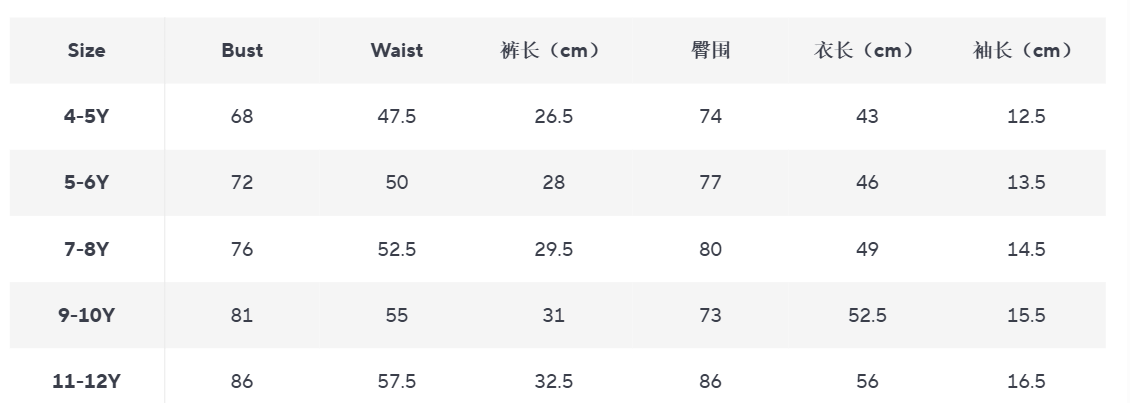Screen dimensions: 1130x403
Task: Select the 52.5 value in 9-10Y row
Action: (867, 315)
